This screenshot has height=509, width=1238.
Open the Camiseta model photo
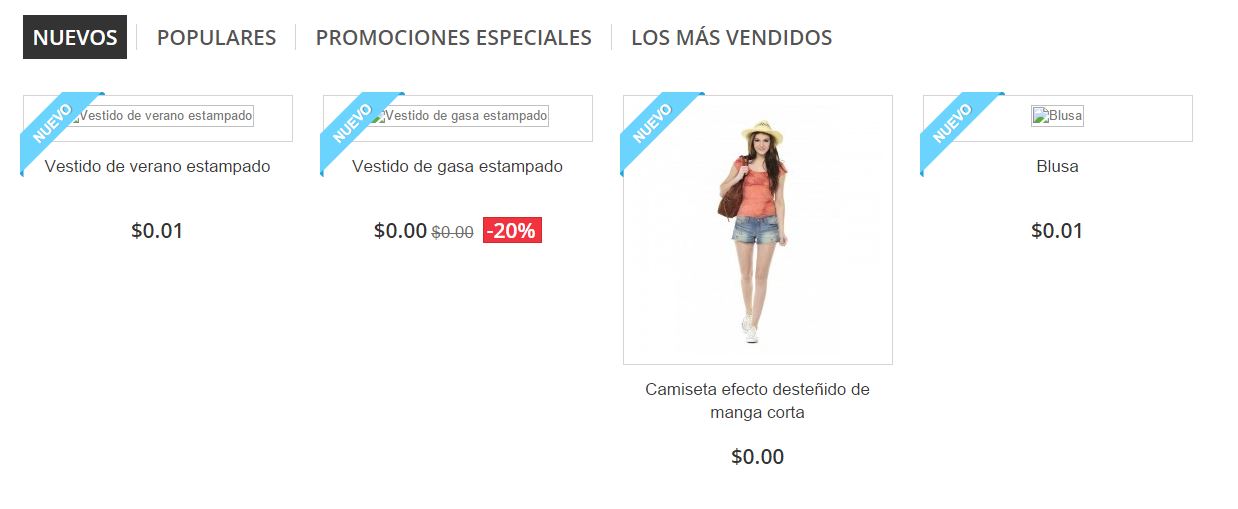(x=758, y=230)
